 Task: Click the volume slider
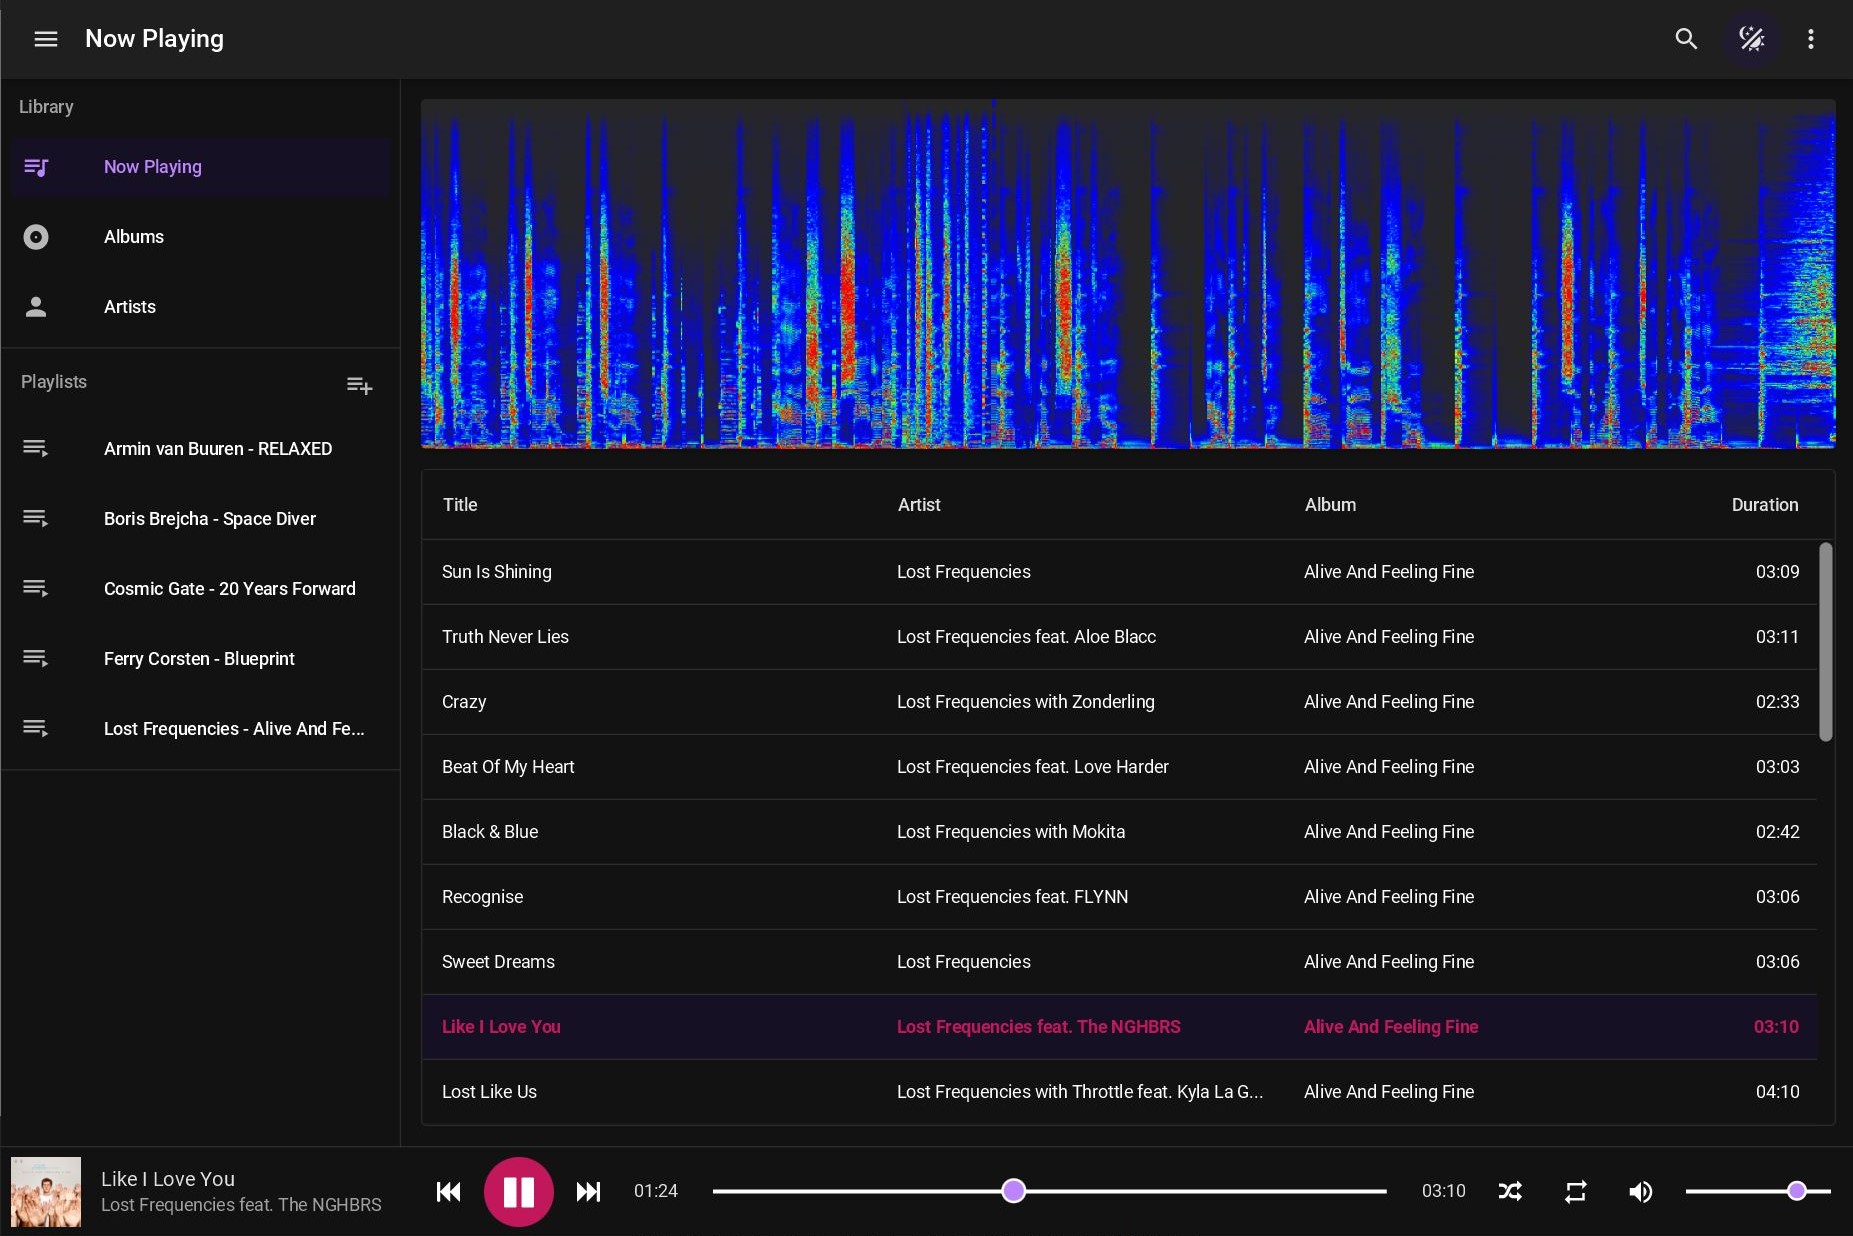coord(1758,1191)
